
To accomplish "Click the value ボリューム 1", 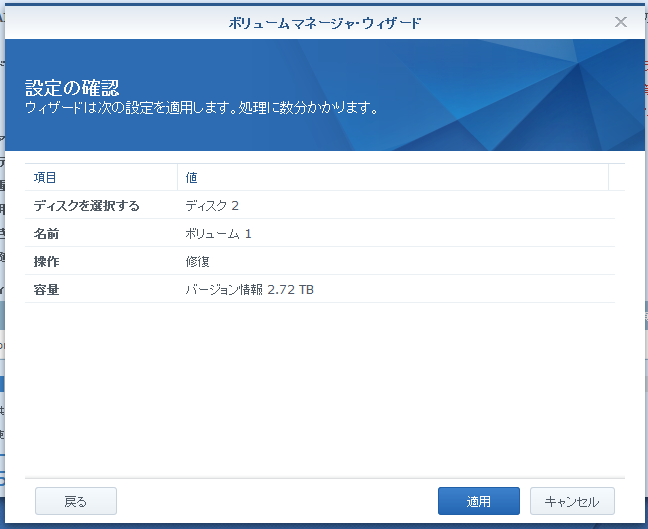I will (x=218, y=234).
